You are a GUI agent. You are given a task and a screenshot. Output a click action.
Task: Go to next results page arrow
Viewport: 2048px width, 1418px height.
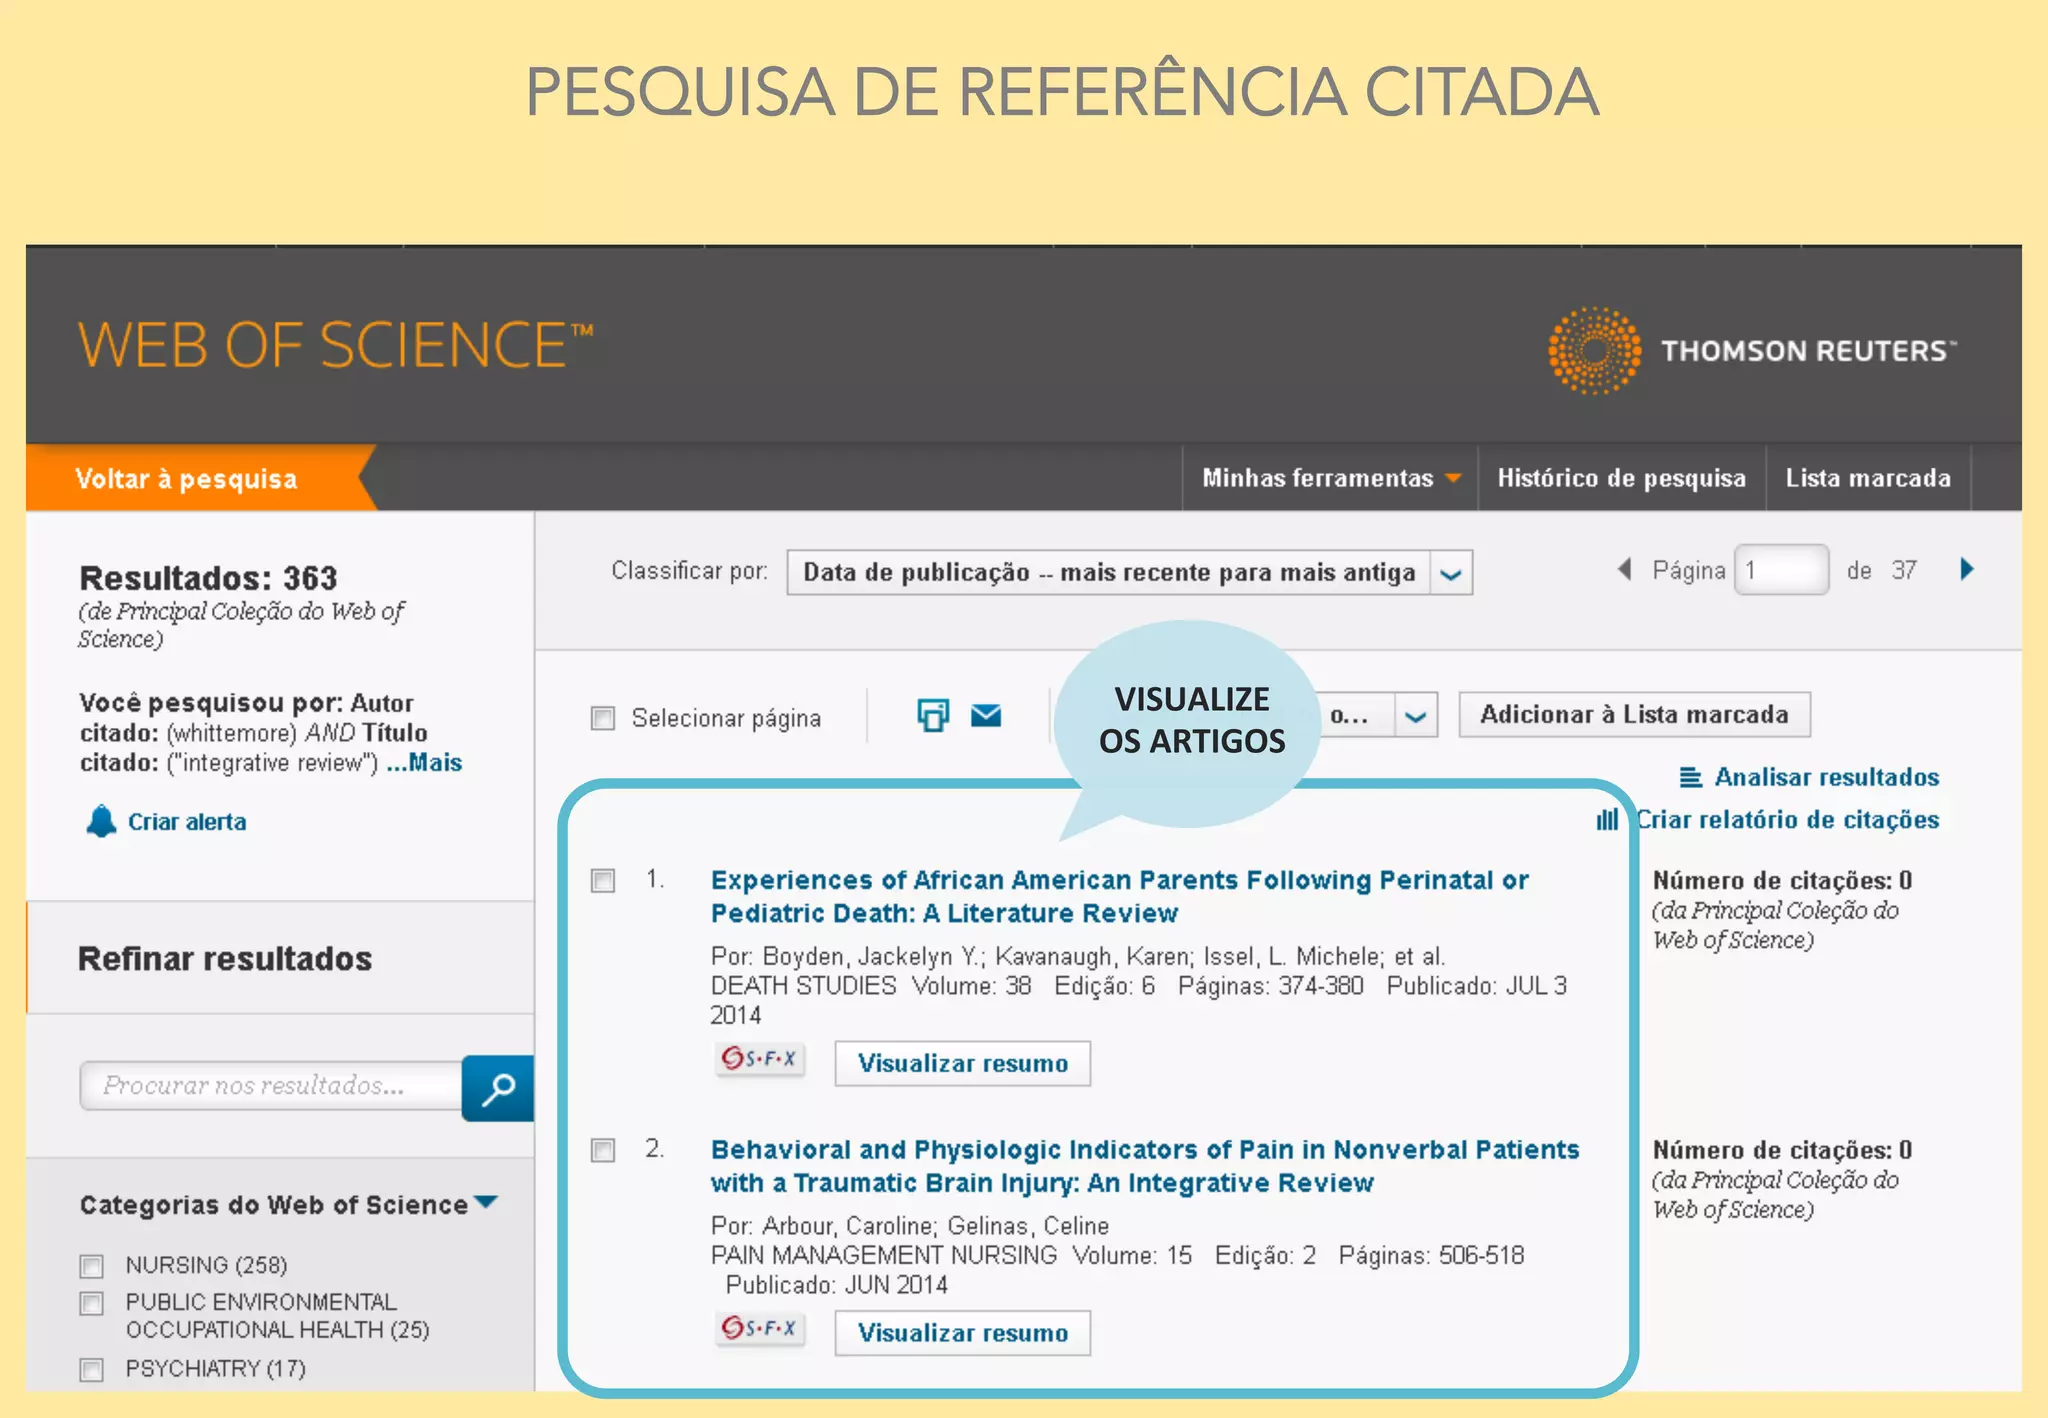(1967, 569)
